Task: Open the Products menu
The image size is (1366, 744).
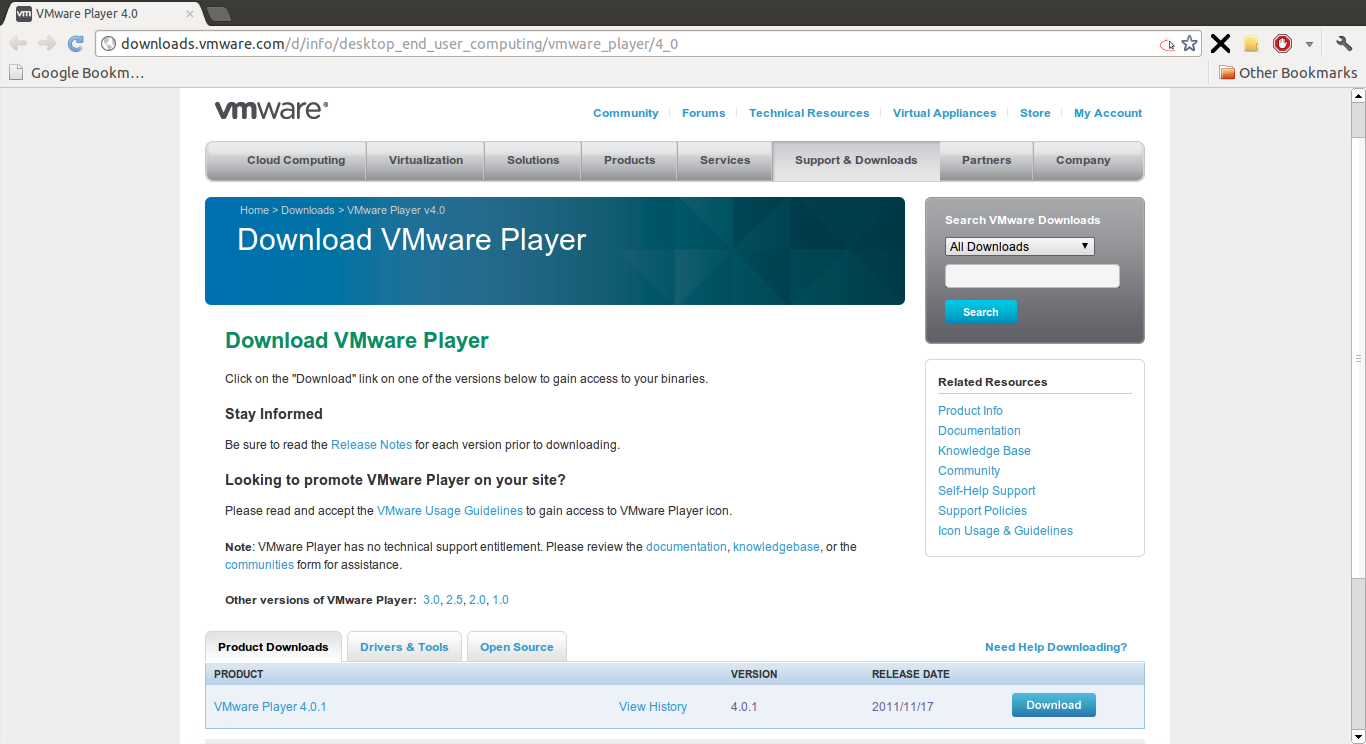Action: (629, 160)
